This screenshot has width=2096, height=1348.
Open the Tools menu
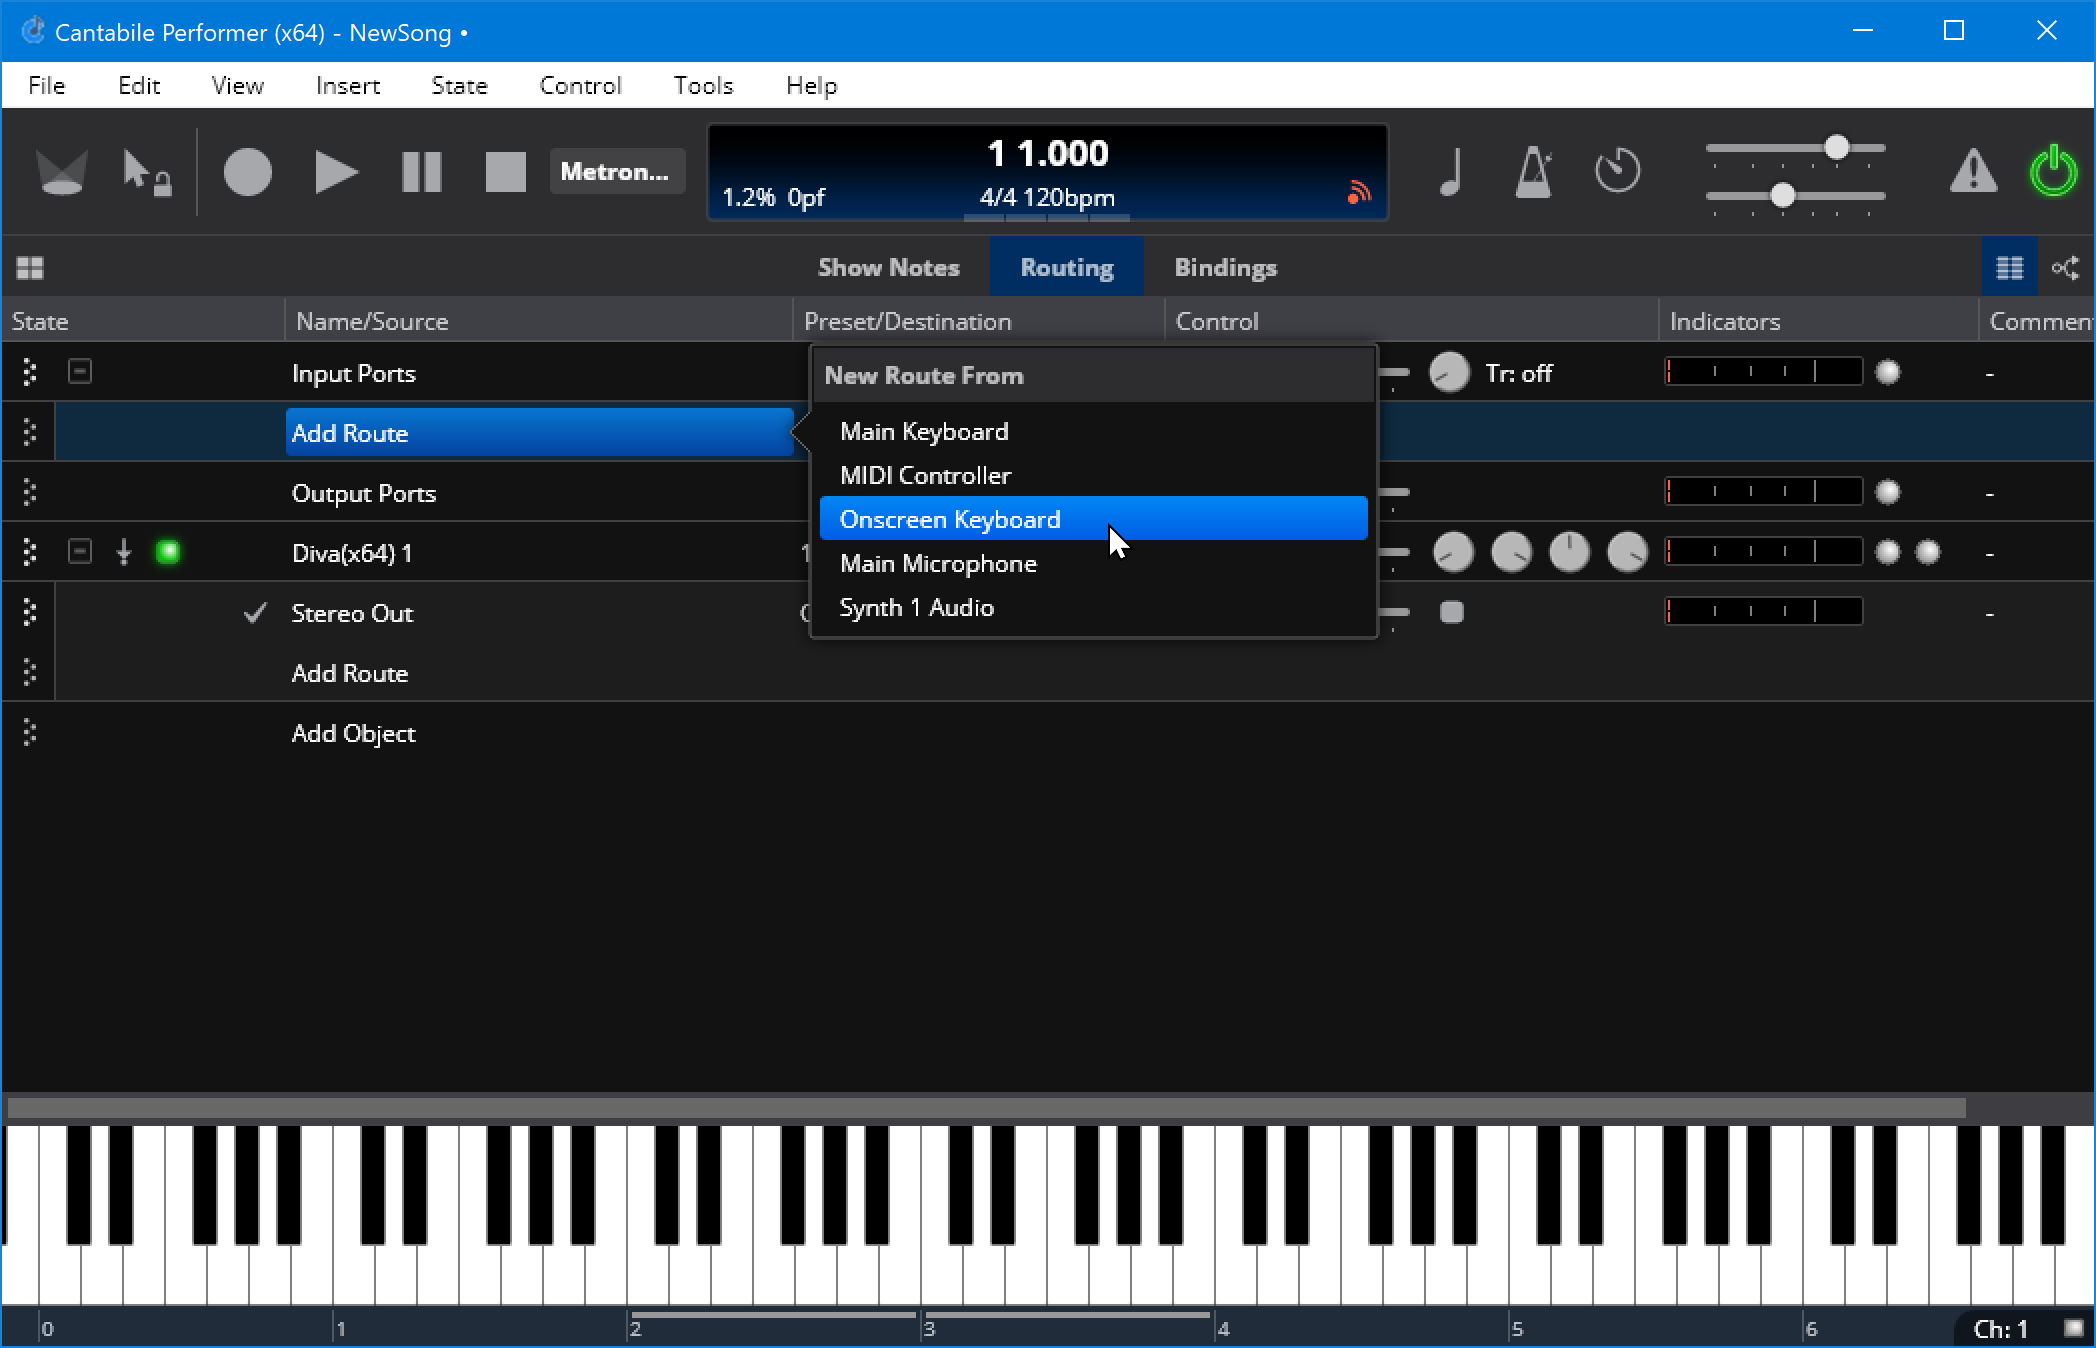point(703,86)
